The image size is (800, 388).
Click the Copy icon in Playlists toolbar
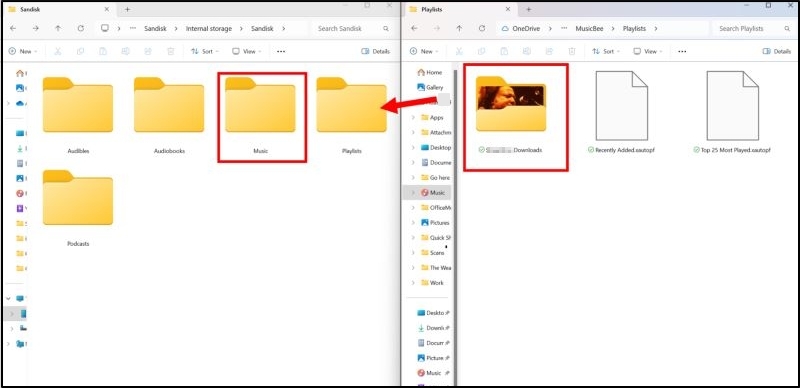point(481,52)
